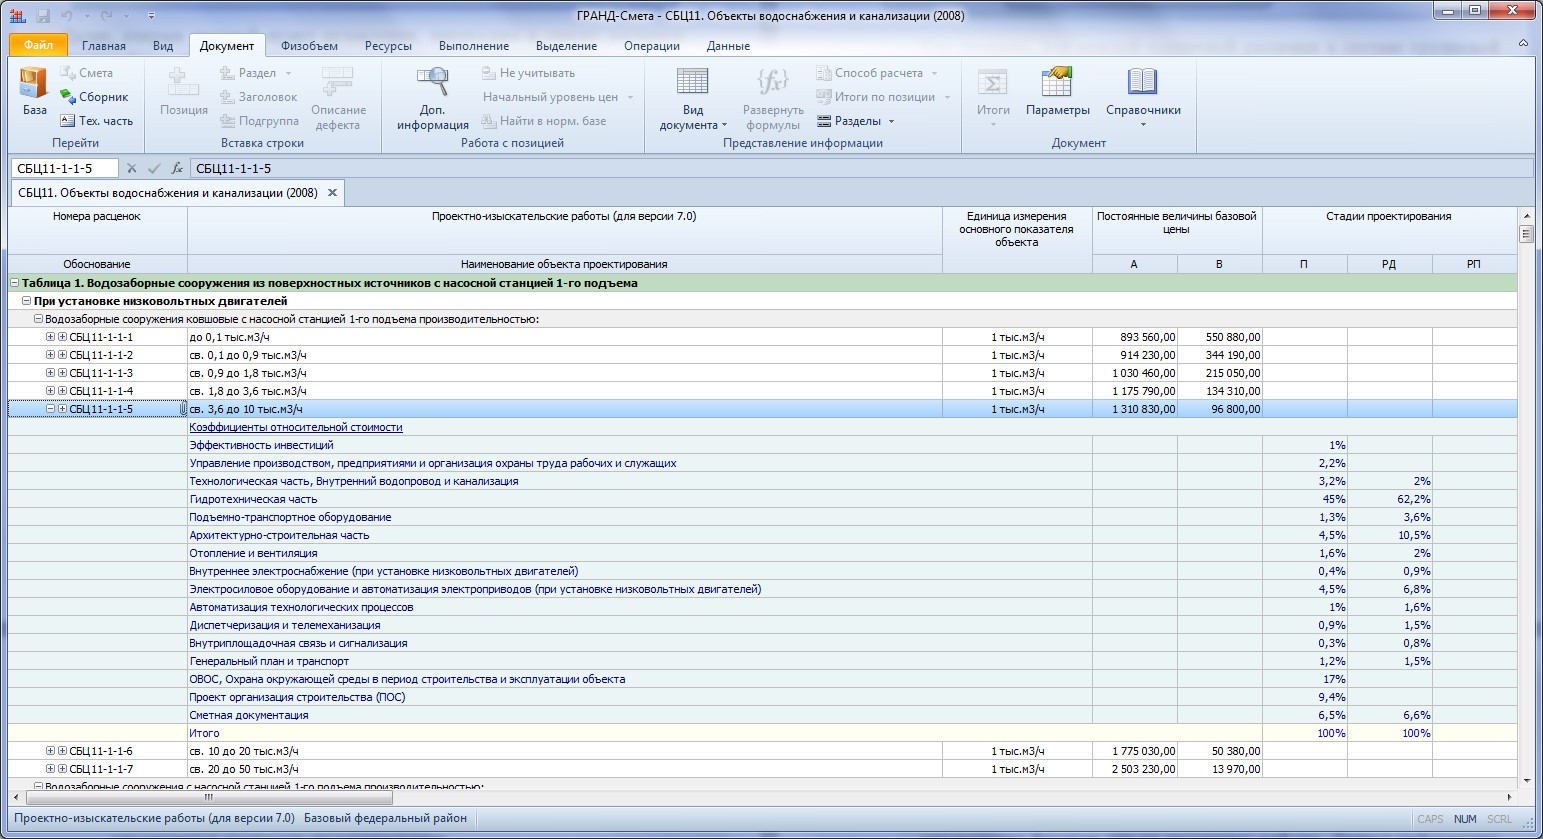Select the СБЦ11-1-1-3 row code
Viewport: 1543px width, 839px height.
point(101,373)
